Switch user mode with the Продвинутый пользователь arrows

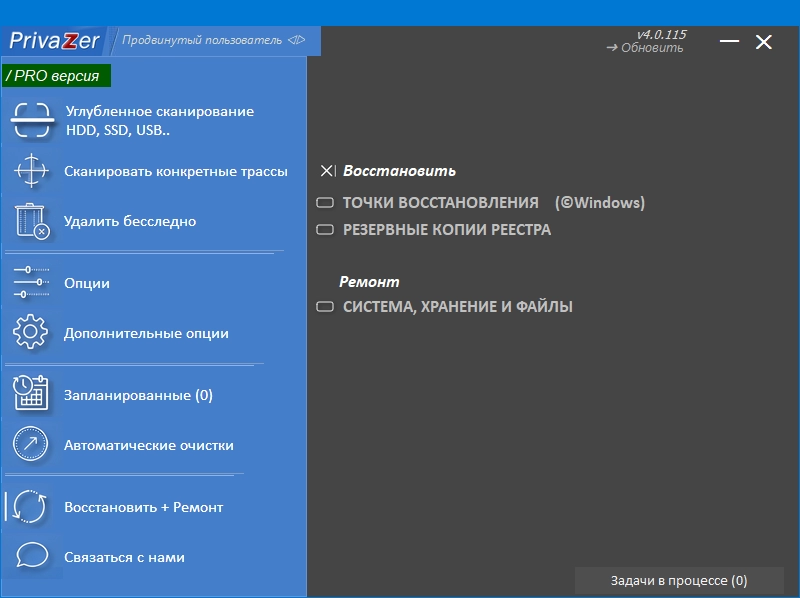[296, 40]
